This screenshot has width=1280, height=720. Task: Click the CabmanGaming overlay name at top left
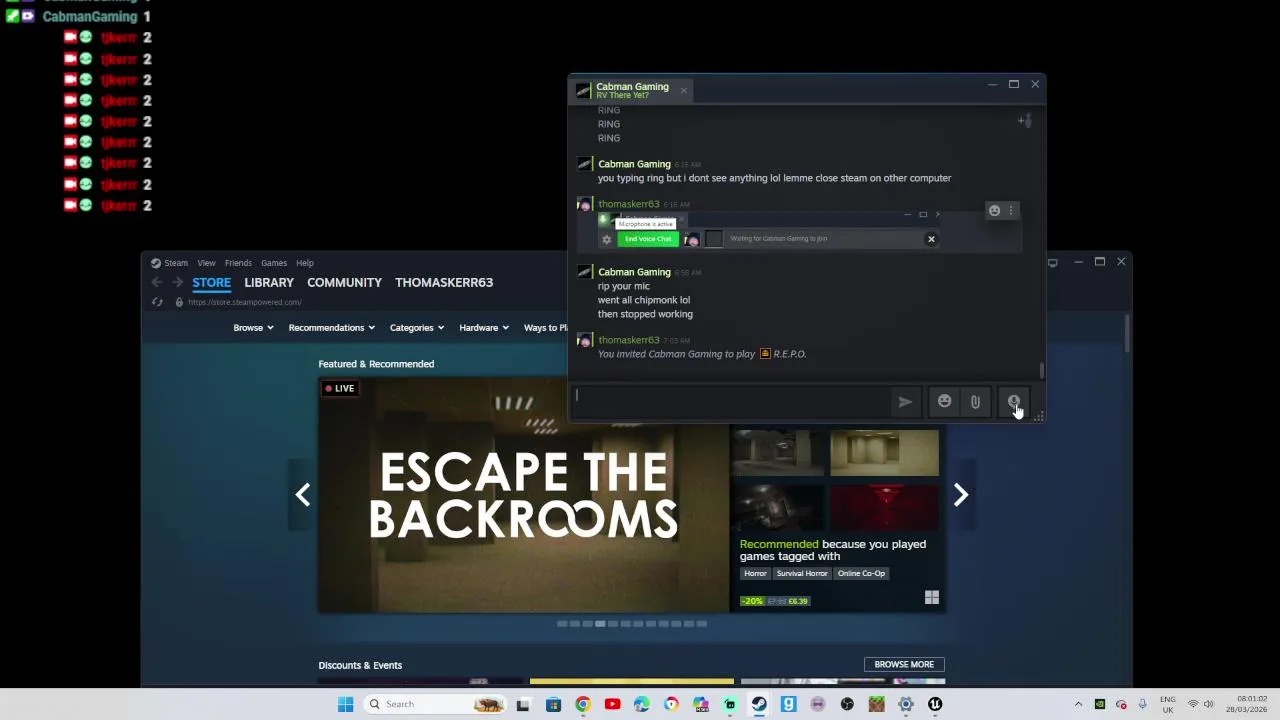[x=89, y=16]
